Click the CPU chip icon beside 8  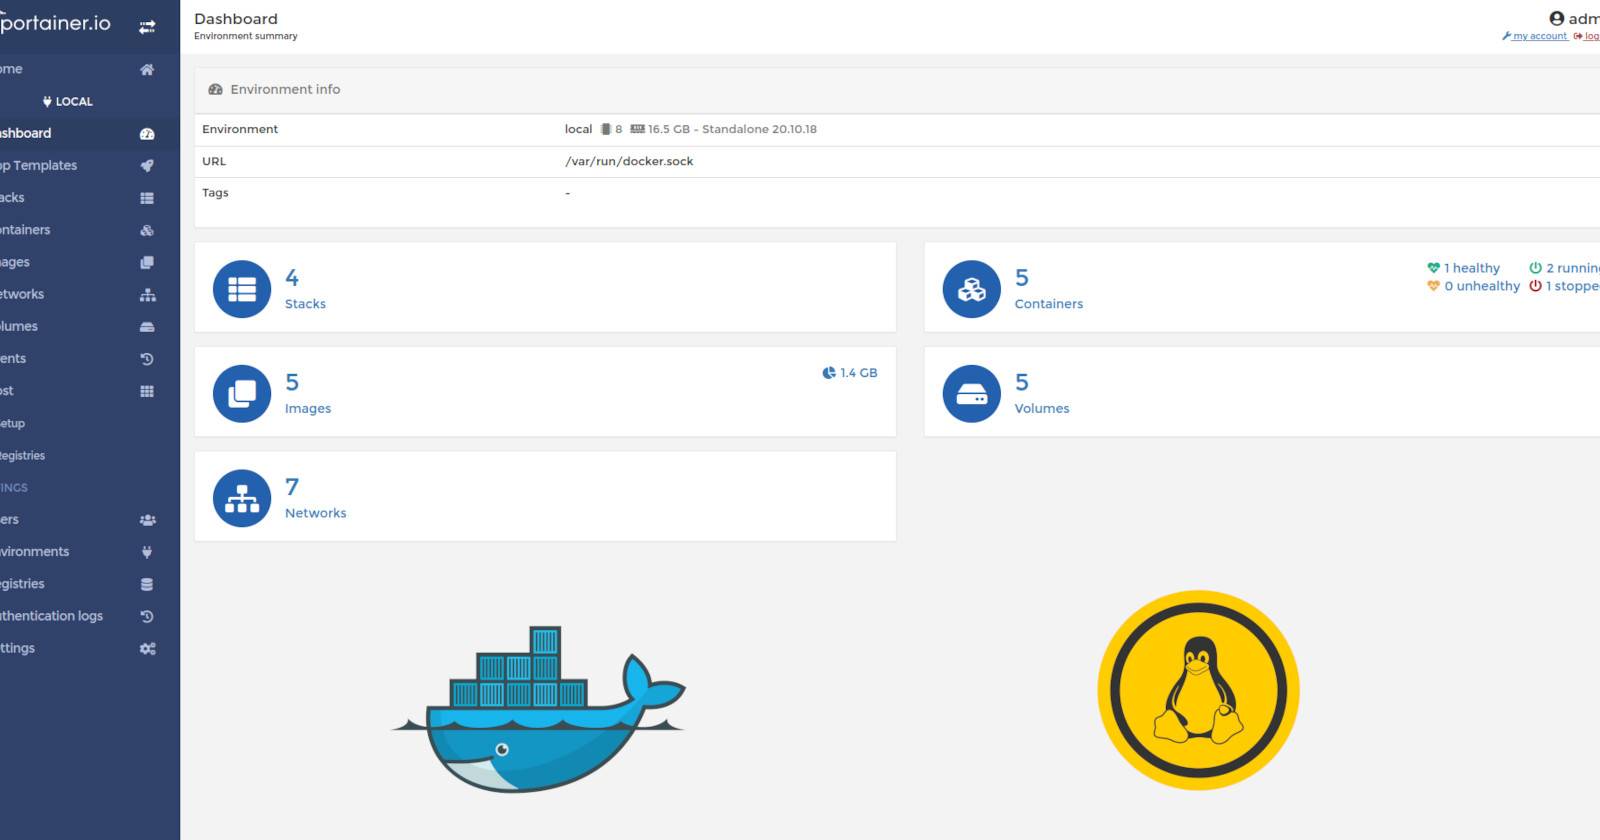tap(605, 129)
